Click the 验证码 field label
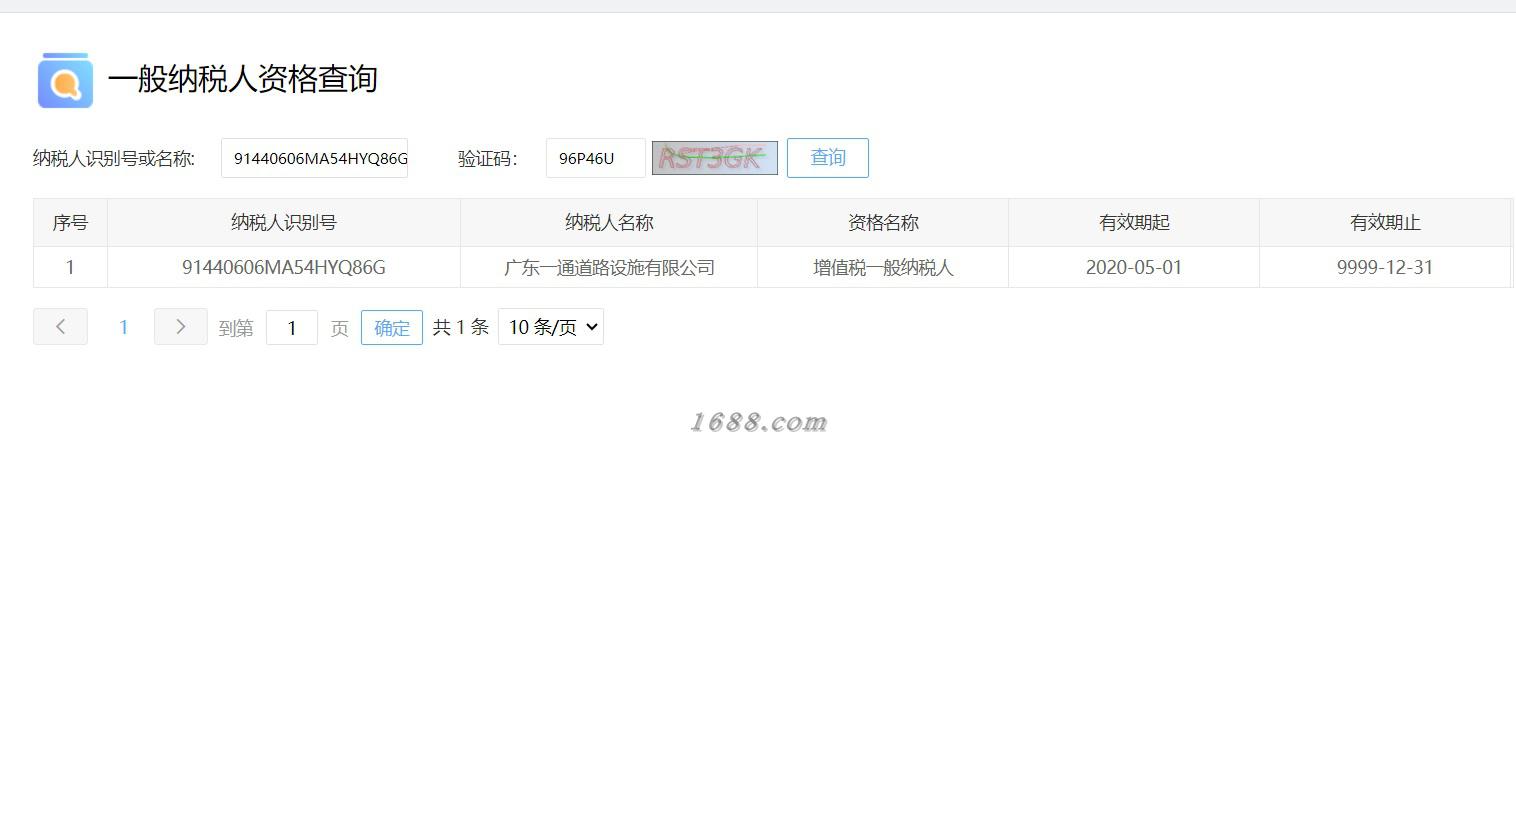 488,158
